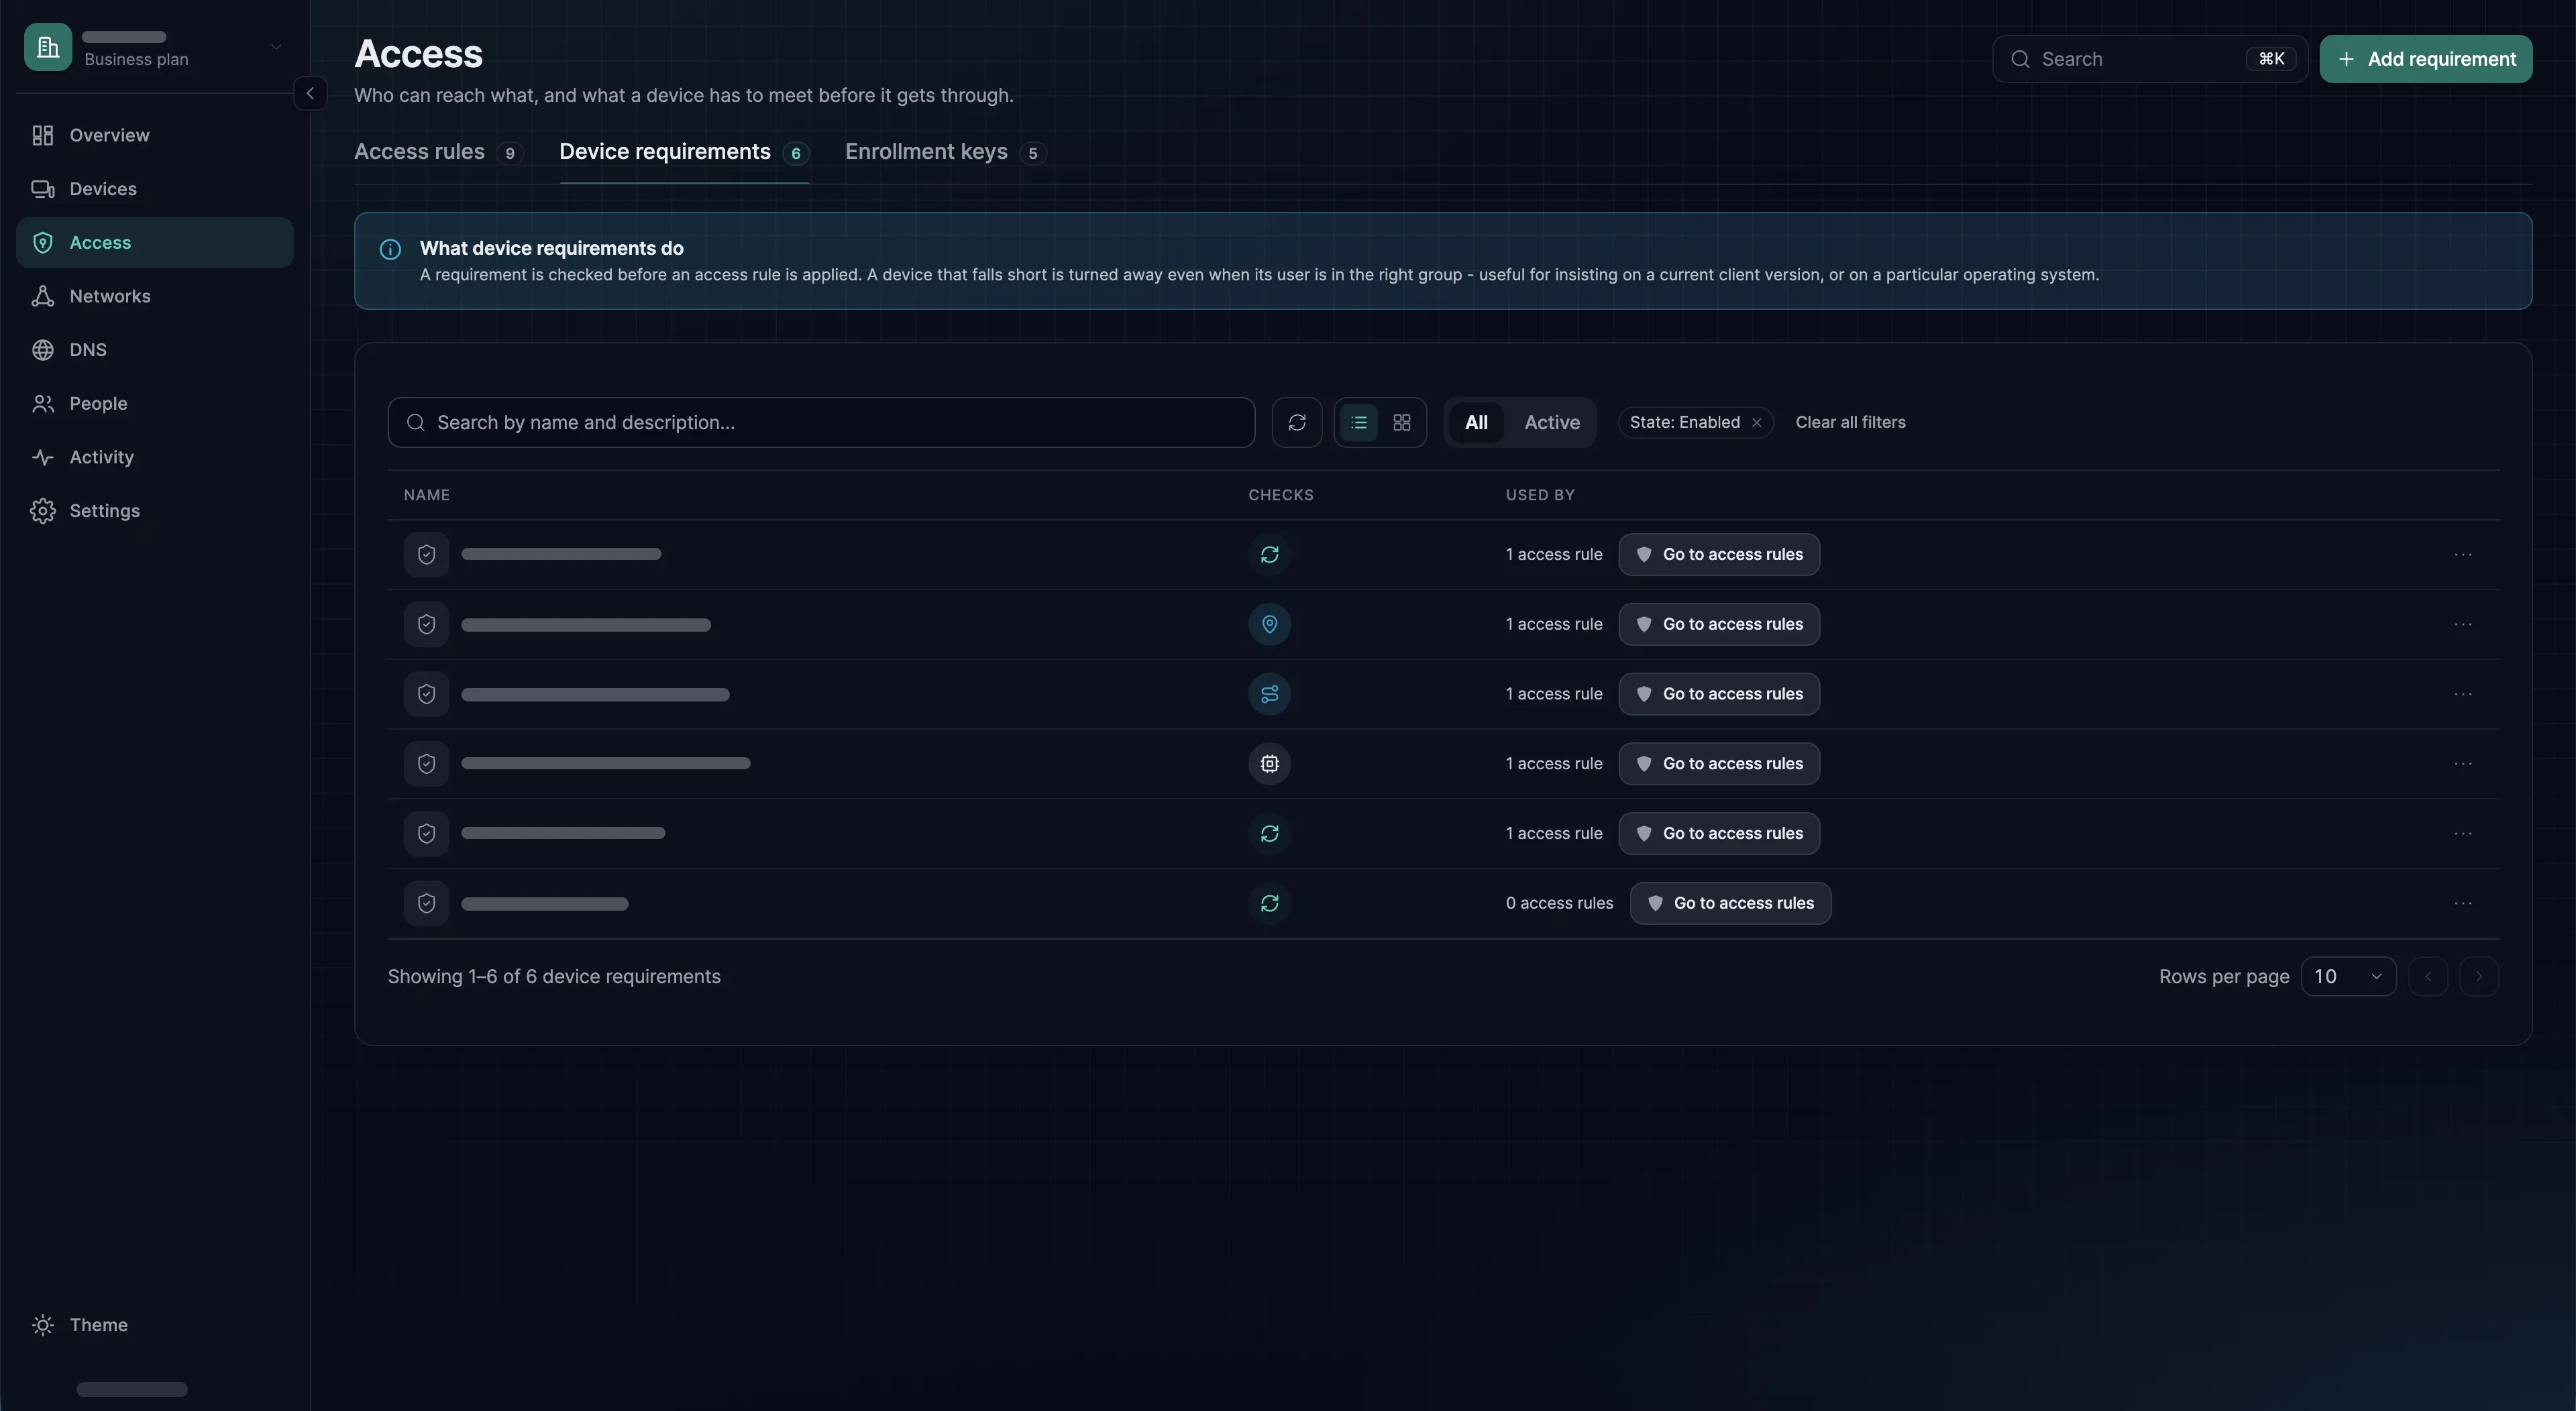Open the Networks page
The image size is (2576, 1411).
pyautogui.click(x=154, y=296)
